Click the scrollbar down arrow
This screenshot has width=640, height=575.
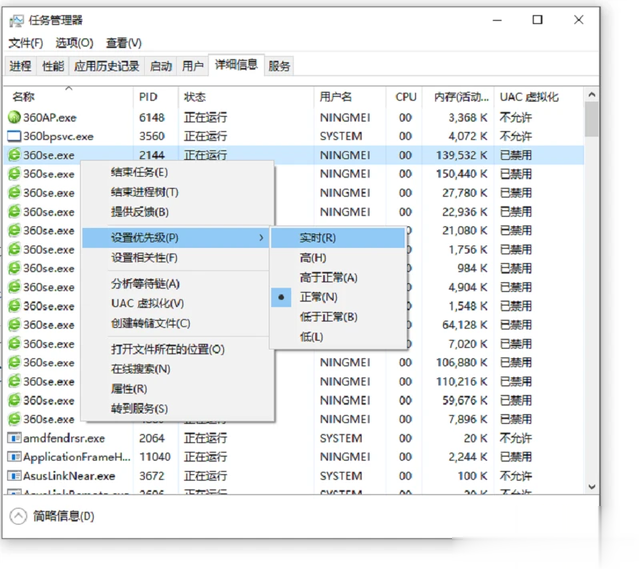click(591, 487)
